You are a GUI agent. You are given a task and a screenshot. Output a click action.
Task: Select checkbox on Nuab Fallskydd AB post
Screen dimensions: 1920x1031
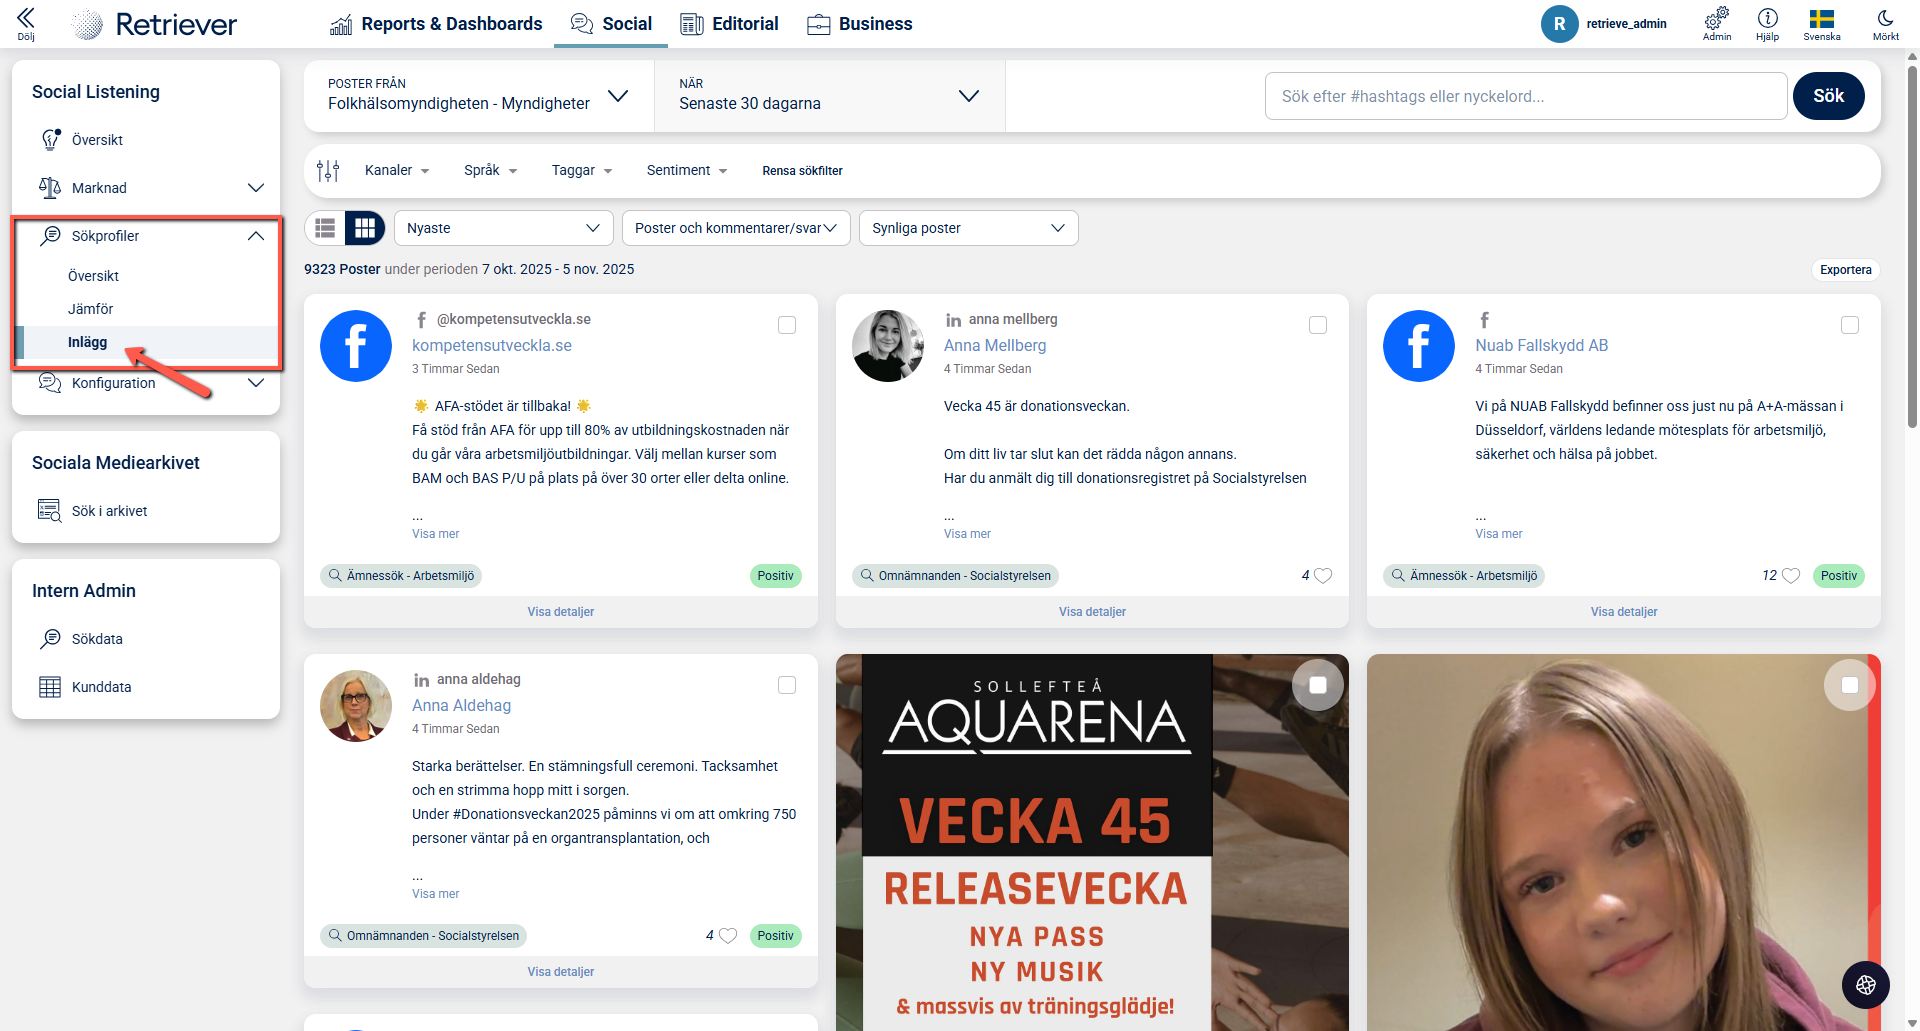(x=1850, y=325)
